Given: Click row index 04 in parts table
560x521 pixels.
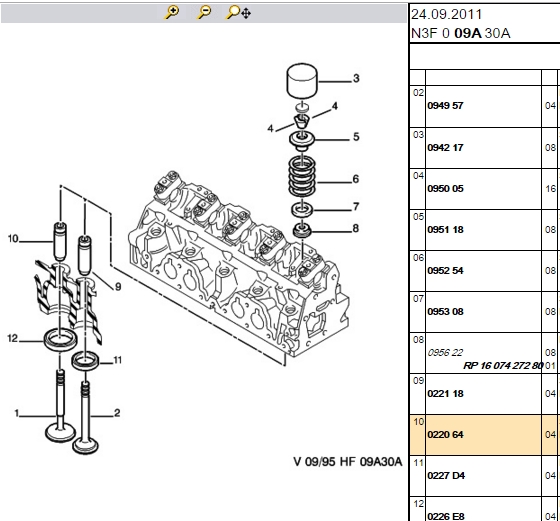Looking at the screenshot, I should (x=418, y=176).
